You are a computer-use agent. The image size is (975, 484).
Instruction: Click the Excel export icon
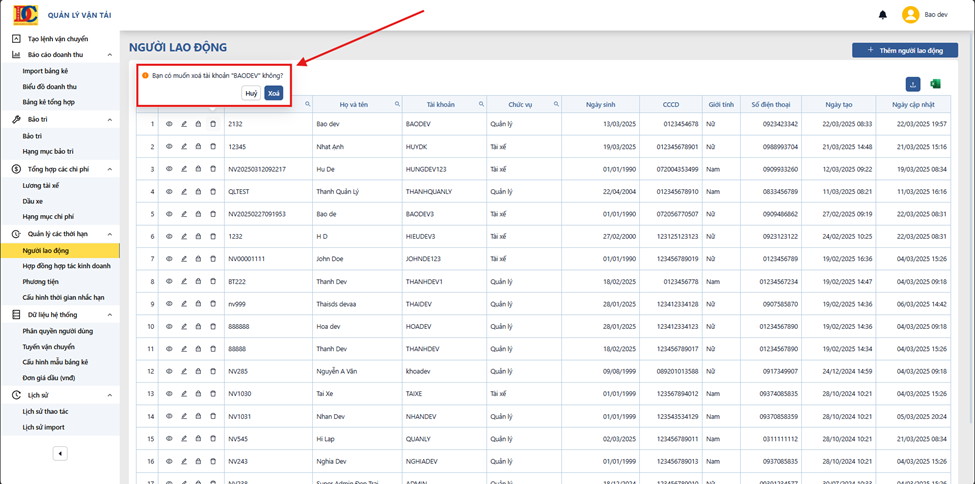click(935, 84)
